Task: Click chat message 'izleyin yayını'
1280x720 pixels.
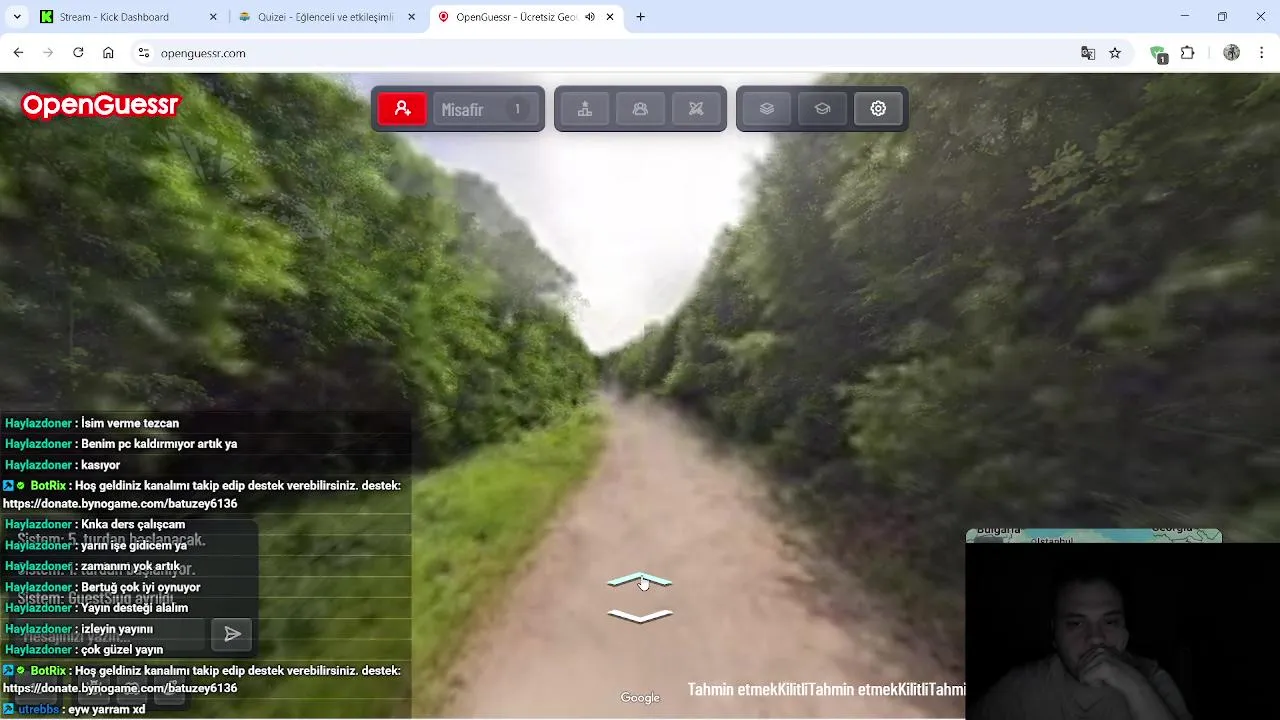Action: [117, 629]
